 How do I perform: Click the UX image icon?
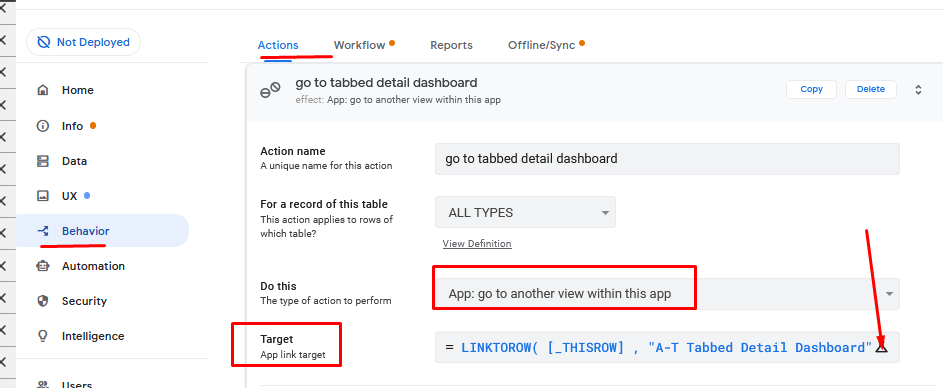tap(43, 196)
